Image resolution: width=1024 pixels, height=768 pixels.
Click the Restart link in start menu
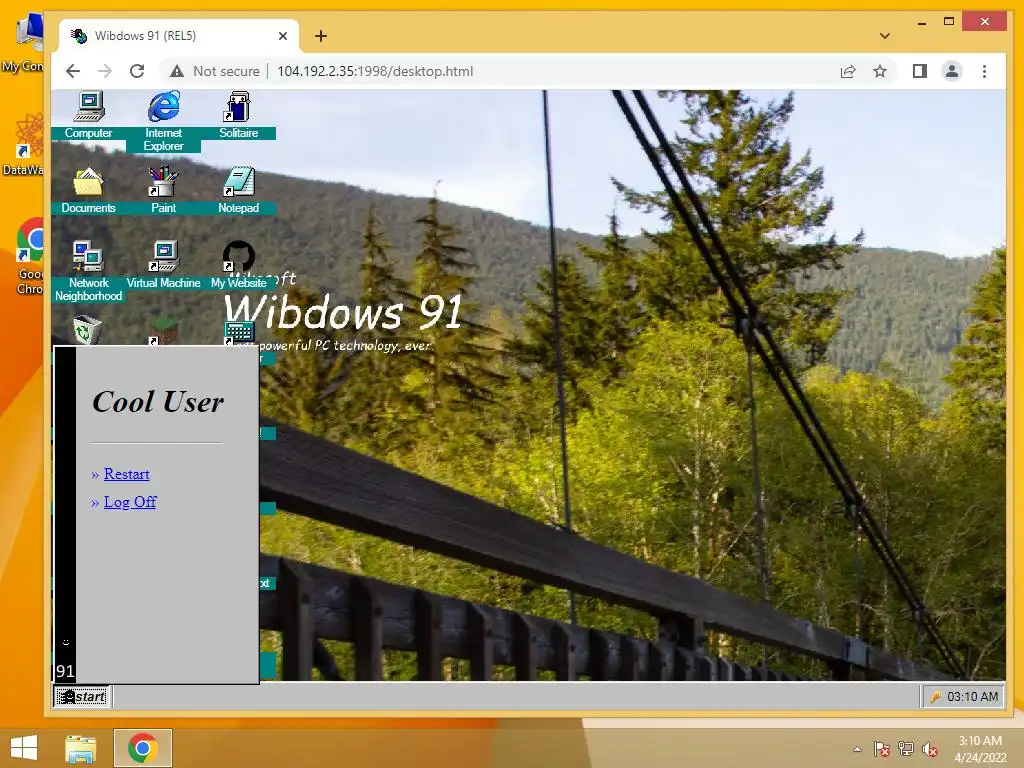127,474
